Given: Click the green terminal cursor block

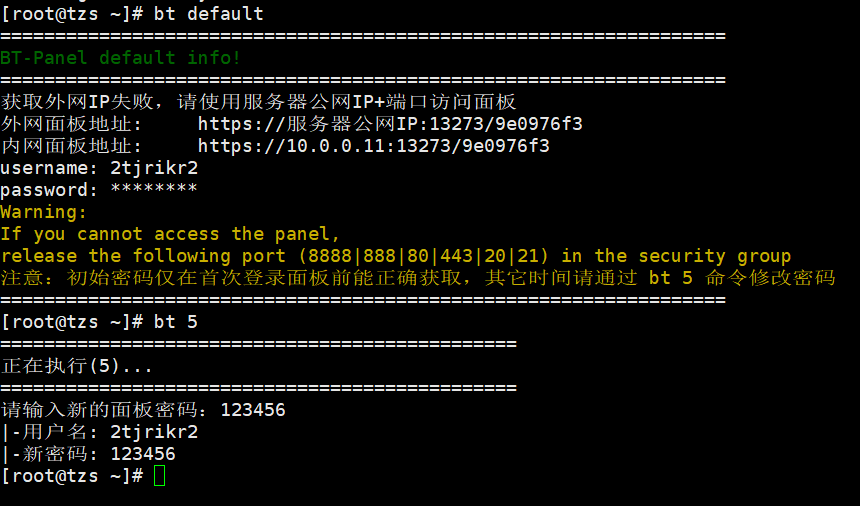Looking at the screenshot, I should [160, 476].
